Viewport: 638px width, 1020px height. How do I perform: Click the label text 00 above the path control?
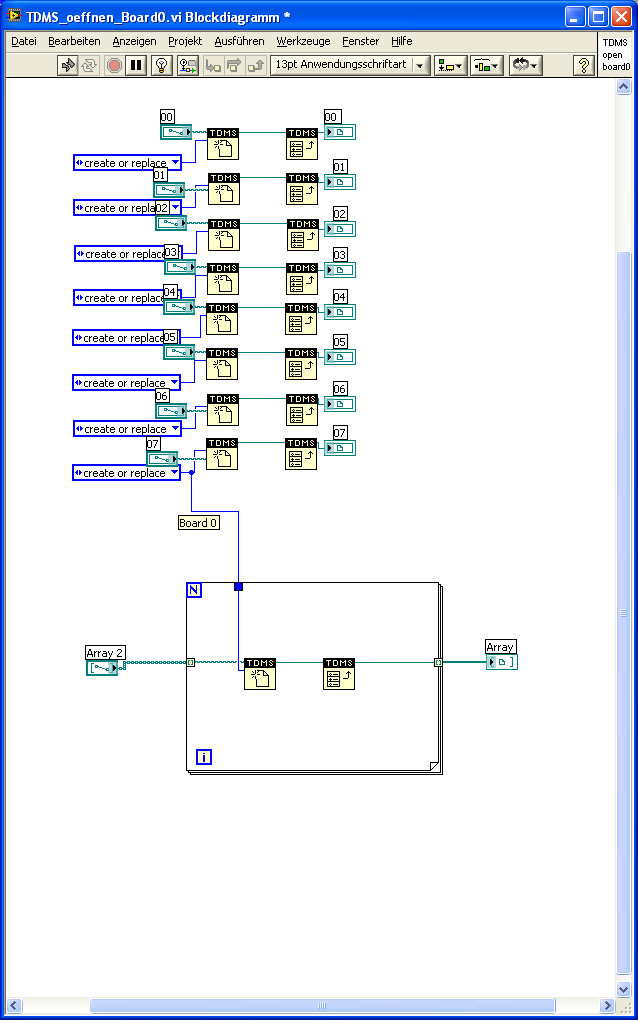167,116
